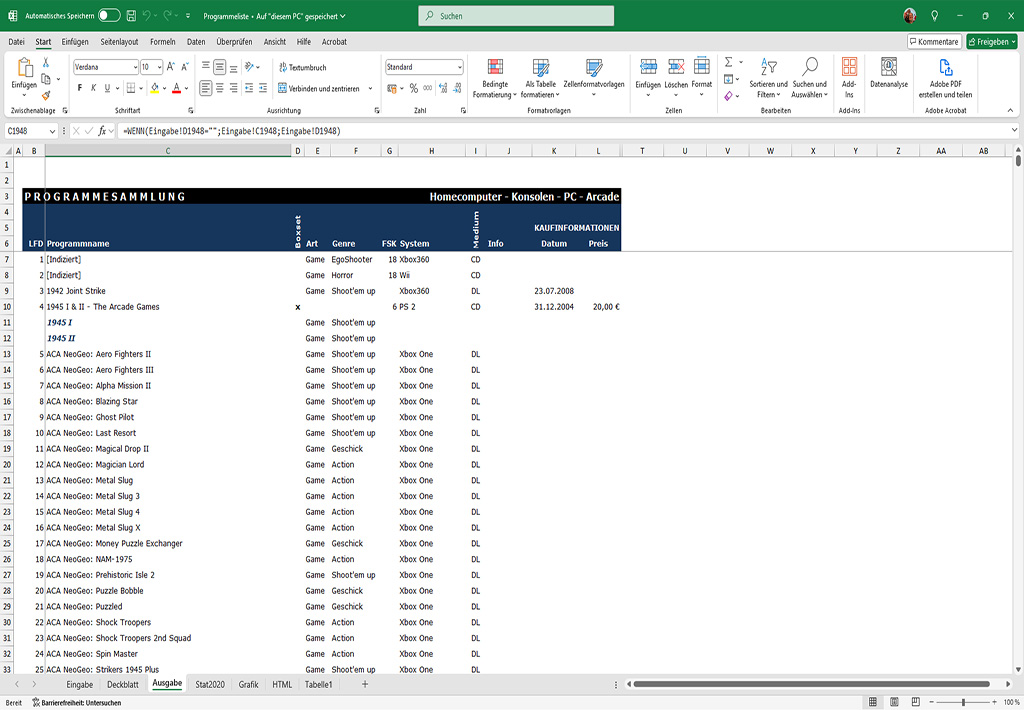This screenshot has height=710, width=1024.
Task: Expand the Standard number format dropdown
Action: [x=459, y=67]
